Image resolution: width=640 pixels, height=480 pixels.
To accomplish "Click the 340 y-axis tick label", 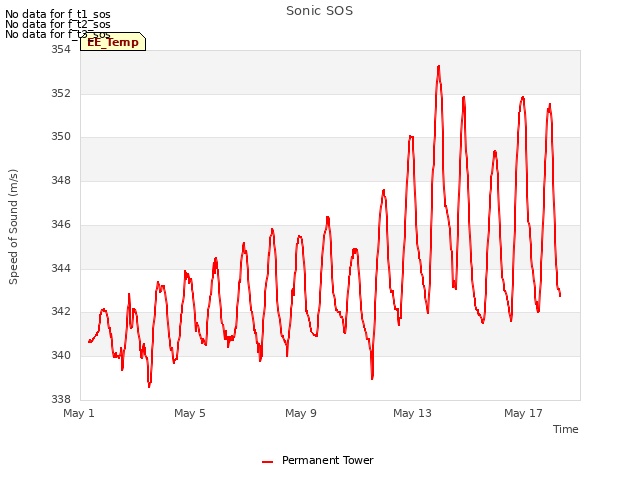I will click(61, 356).
